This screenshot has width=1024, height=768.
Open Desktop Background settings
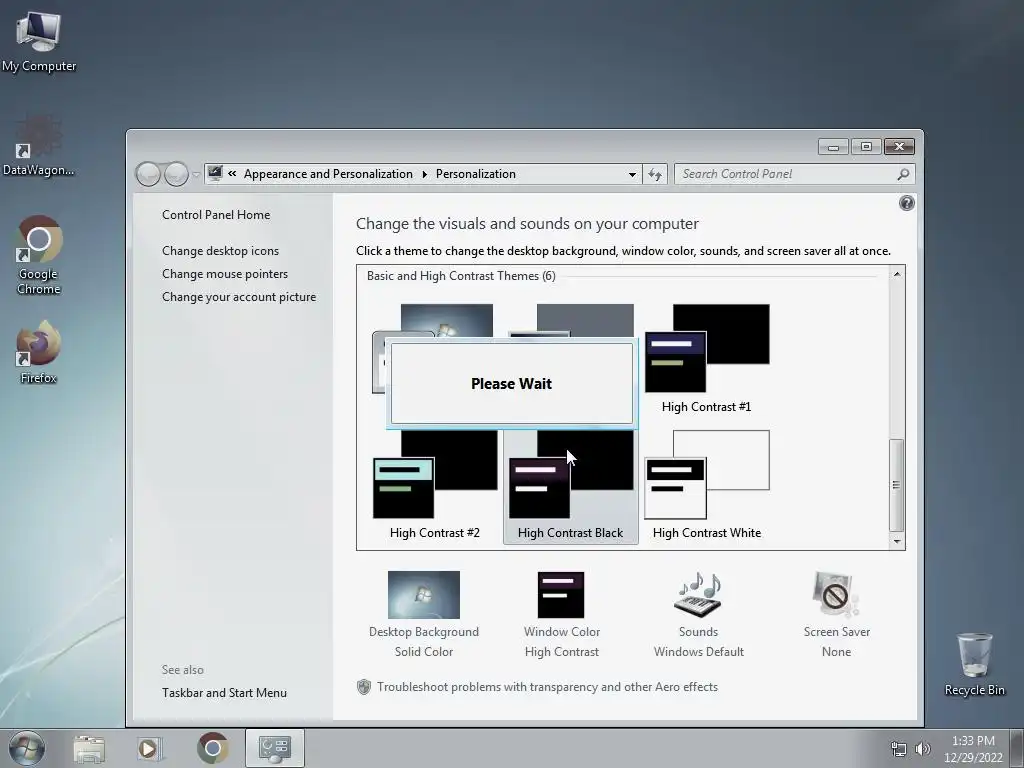coord(424,615)
